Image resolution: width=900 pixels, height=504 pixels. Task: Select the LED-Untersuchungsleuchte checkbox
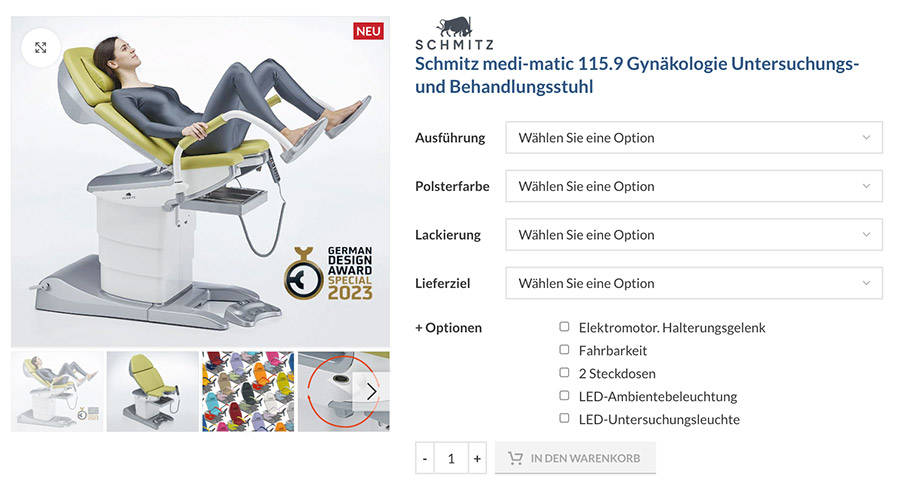[x=564, y=418]
